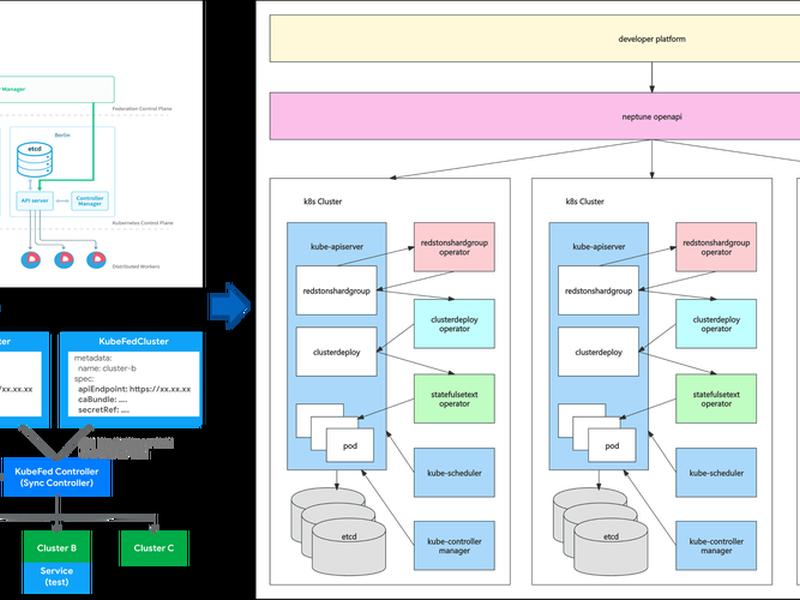Select the pink neptune openapi box
This screenshot has height=600, width=800.
click(535, 116)
